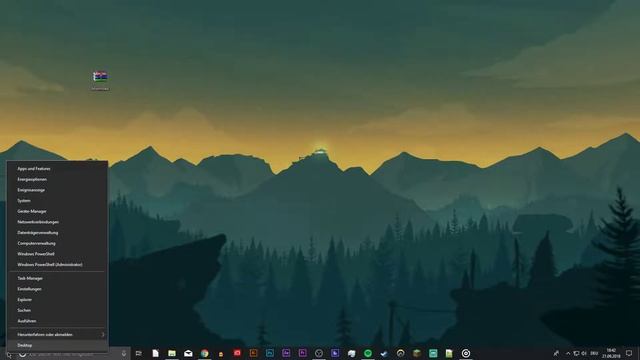Screen dimensions: 640x360
Task: Open the grey round OBS-style taskbar icon
Action: click(319, 353)
